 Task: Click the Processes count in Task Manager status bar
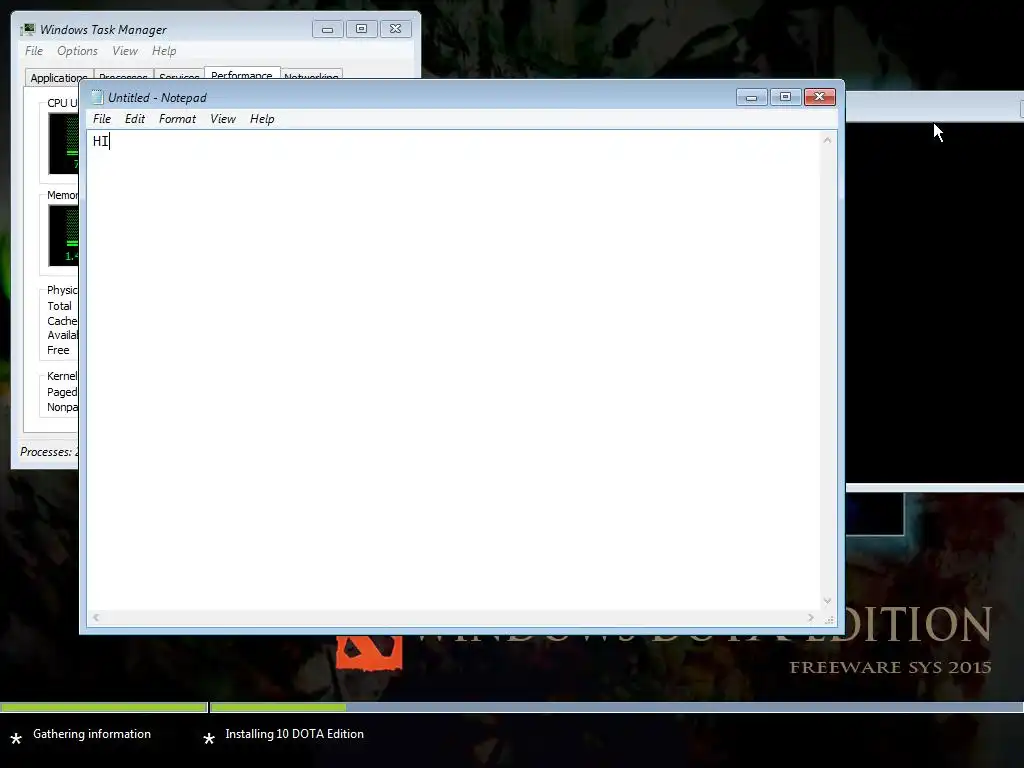49,452
